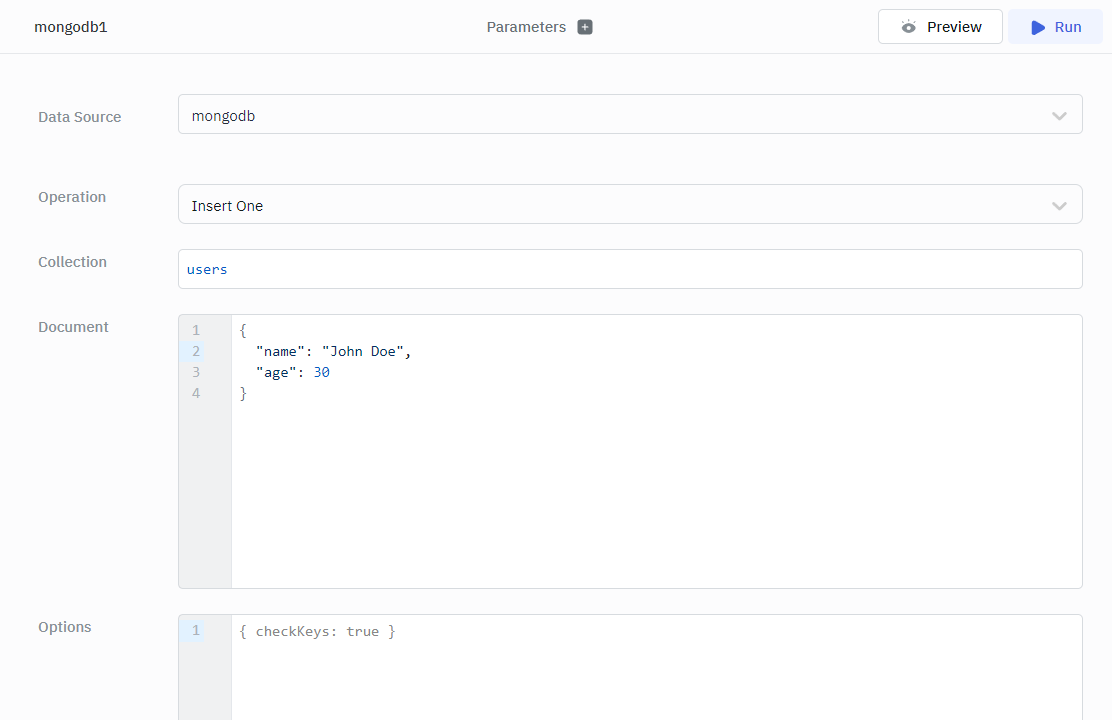Click line number 1 in Options editor
The height and width of the screenshot is (720, 1112).
[x=196, y=630]
